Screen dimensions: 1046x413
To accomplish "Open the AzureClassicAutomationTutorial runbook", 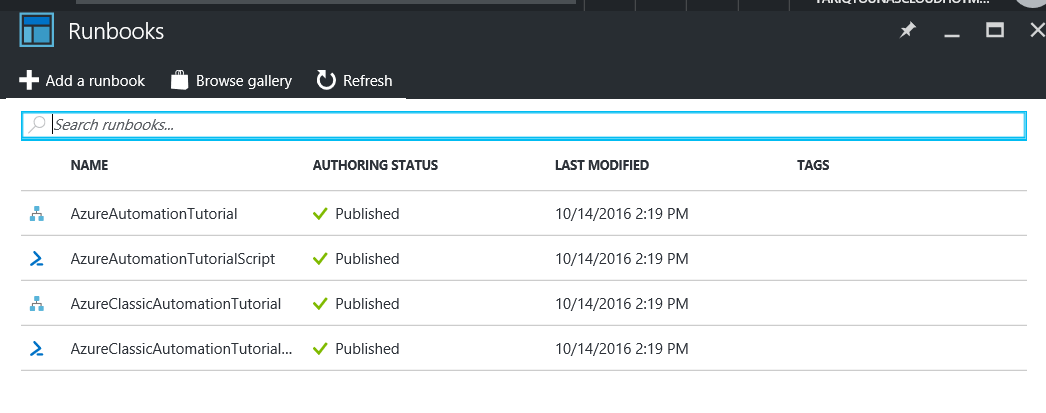I will (x=175, y=304).
